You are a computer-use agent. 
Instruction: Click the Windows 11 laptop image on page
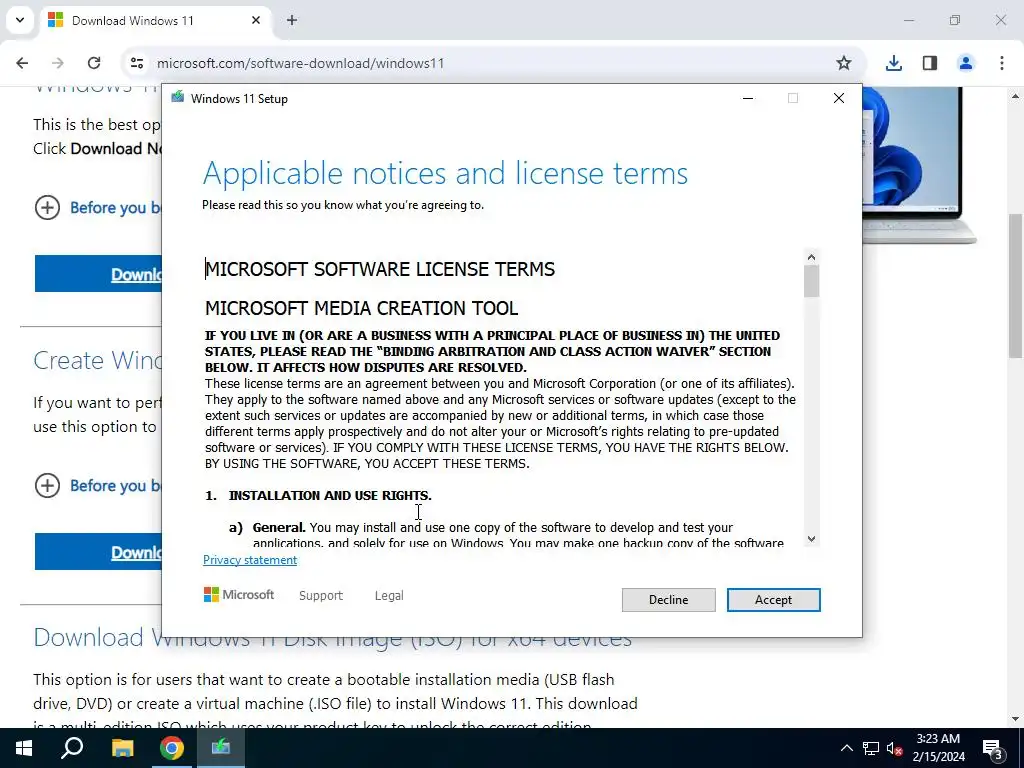(918, 165)
